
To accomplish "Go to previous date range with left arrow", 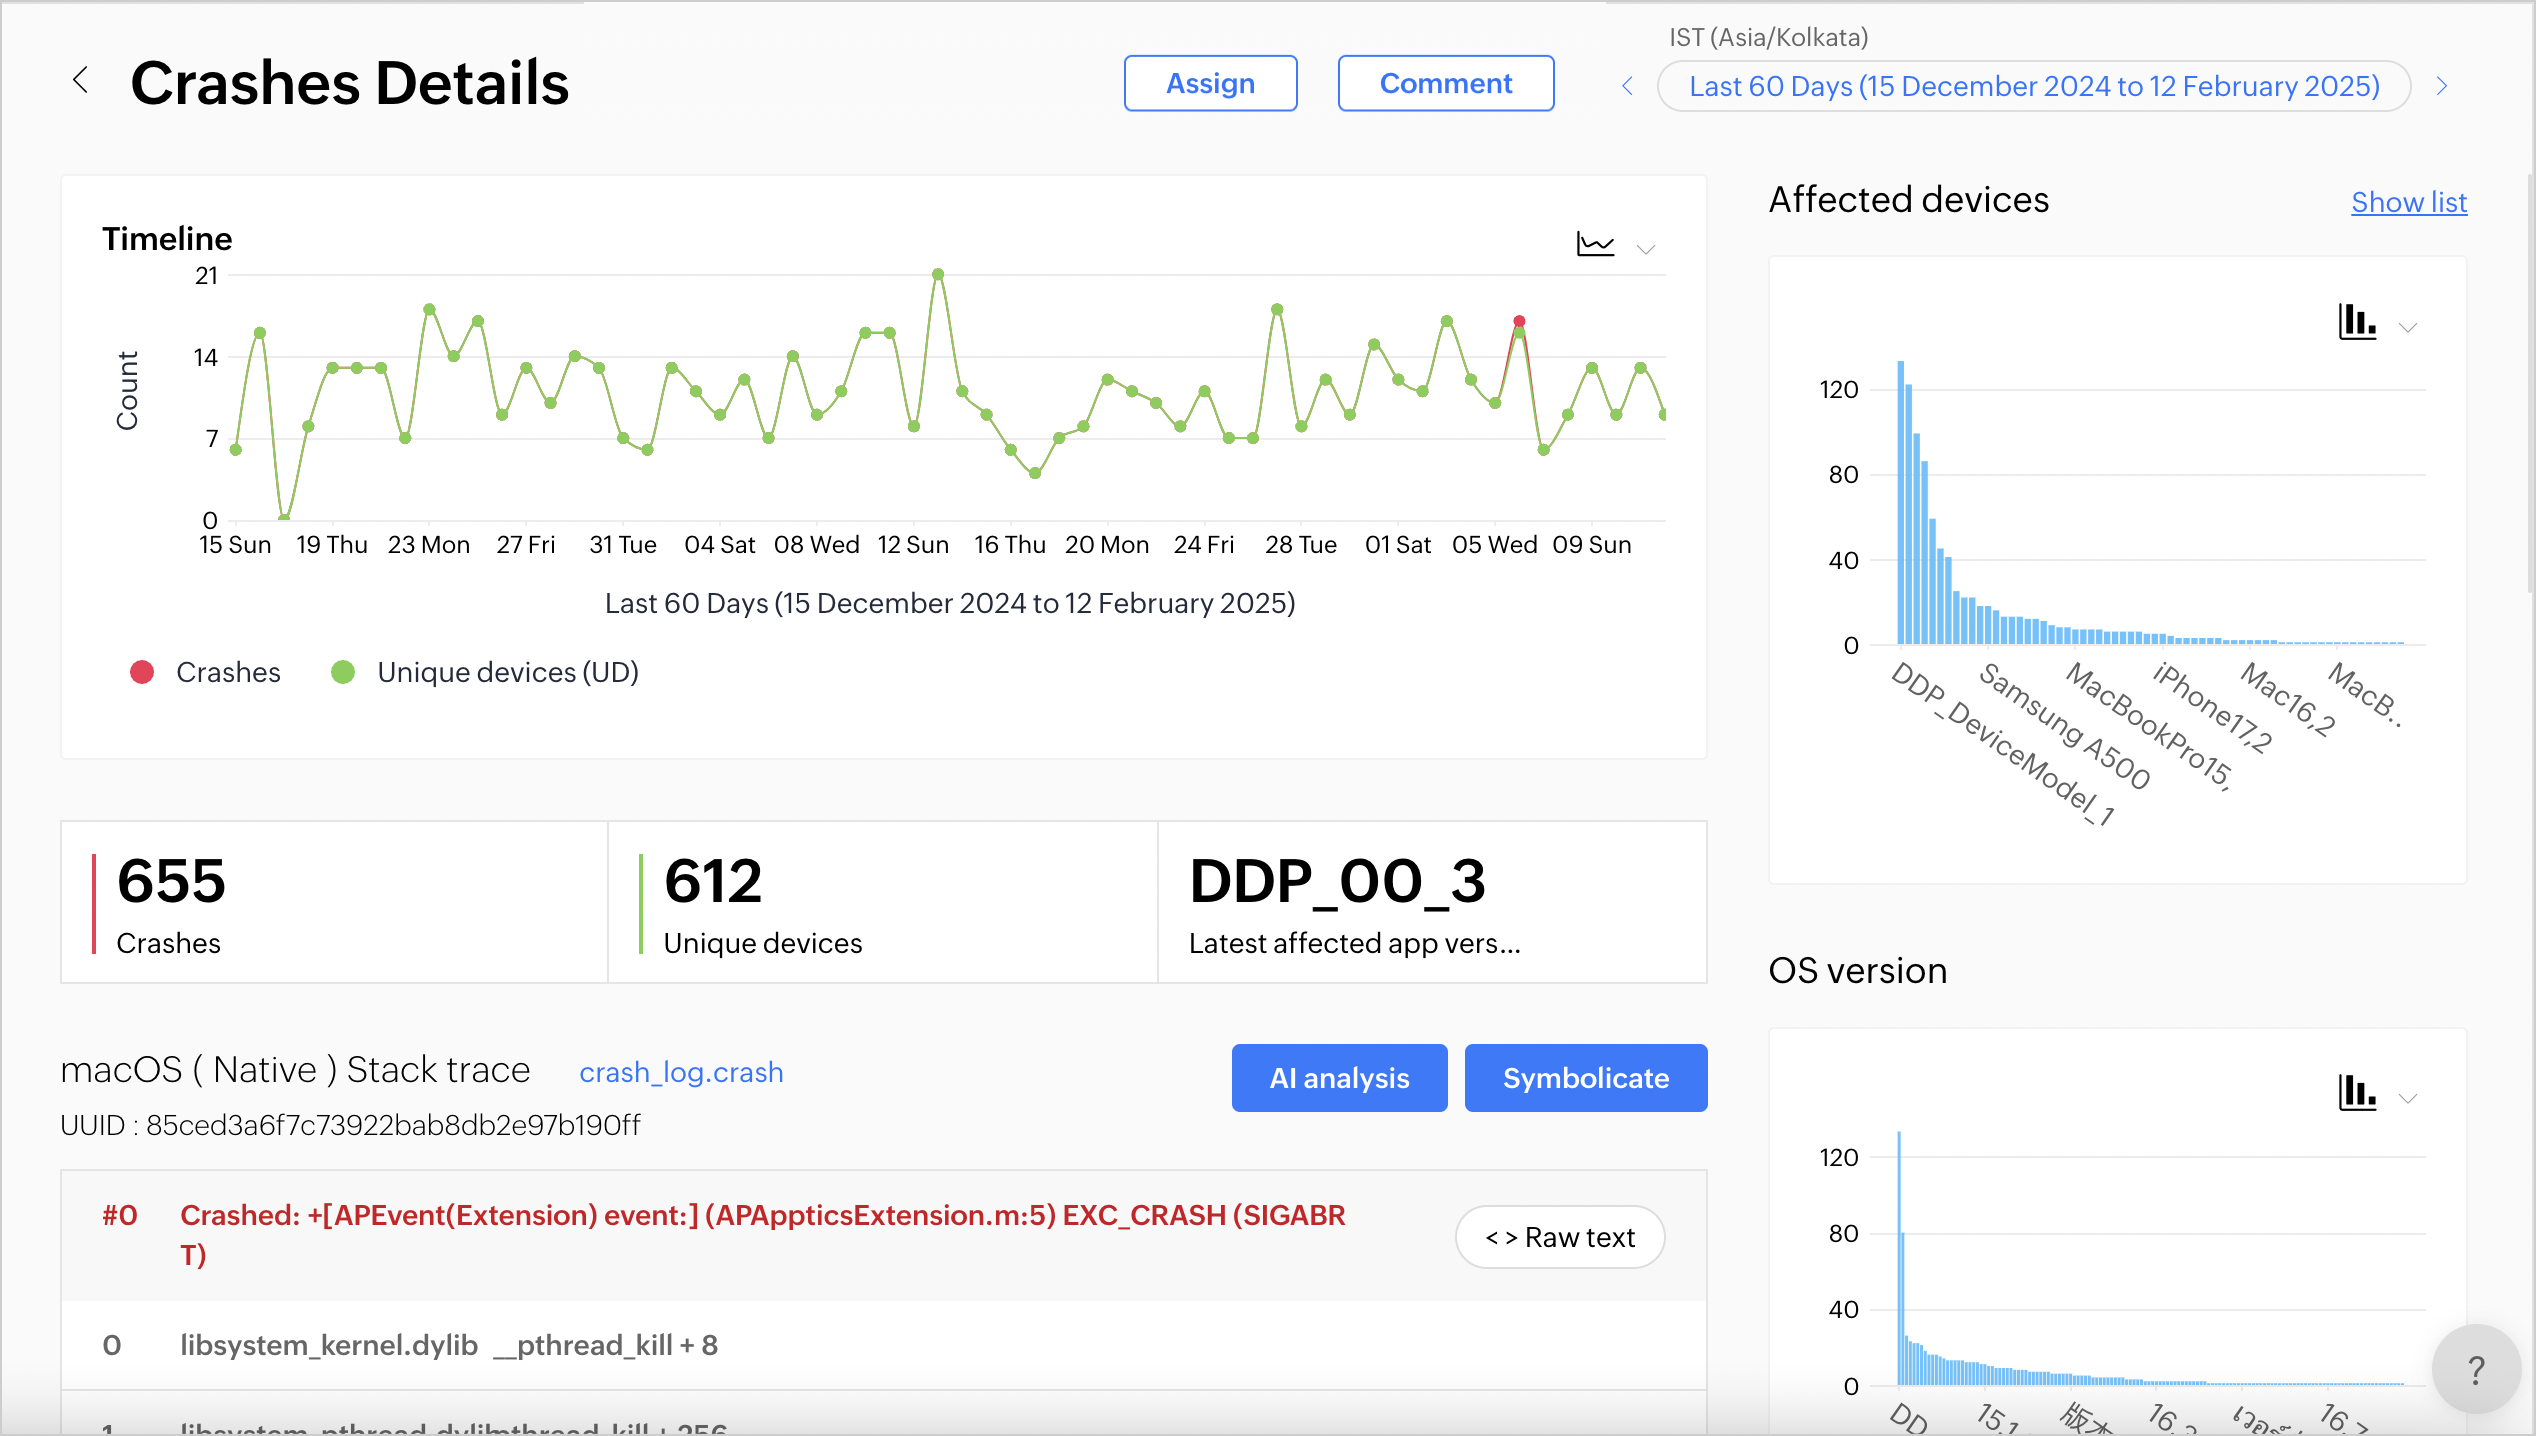I will 1627,87.
